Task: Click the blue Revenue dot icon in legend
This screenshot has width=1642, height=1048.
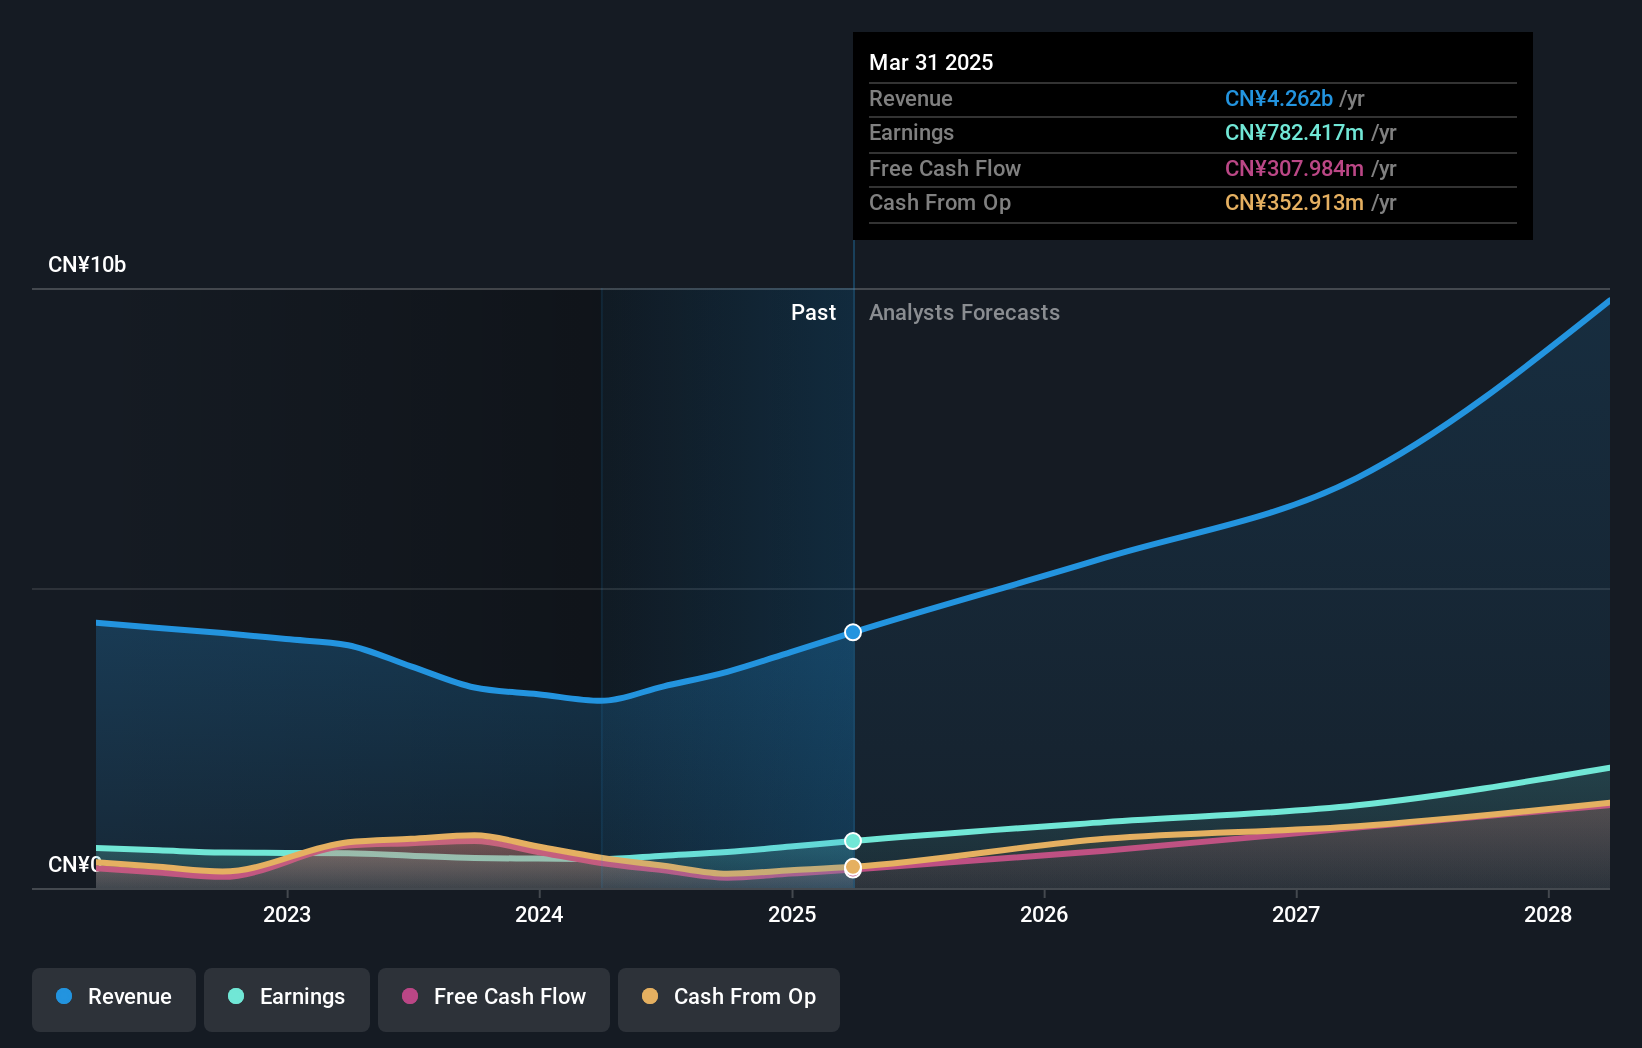Action: tap(63, 998)
